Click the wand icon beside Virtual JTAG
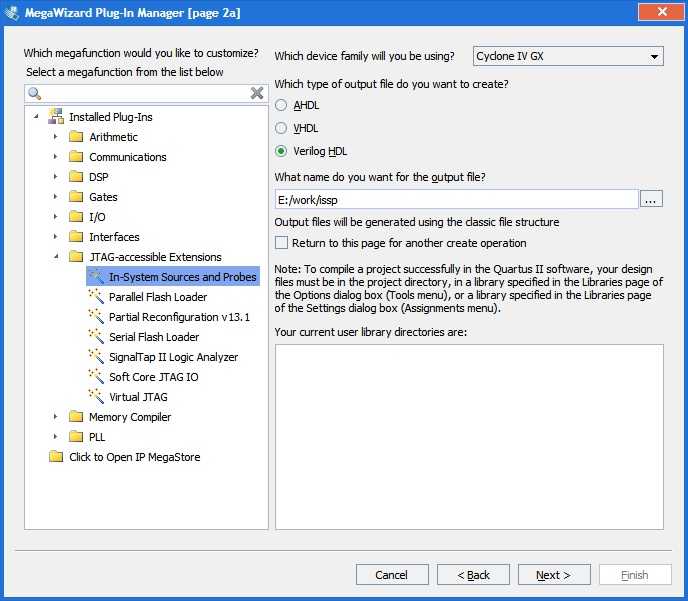688x601 pixels. point(96,397)
